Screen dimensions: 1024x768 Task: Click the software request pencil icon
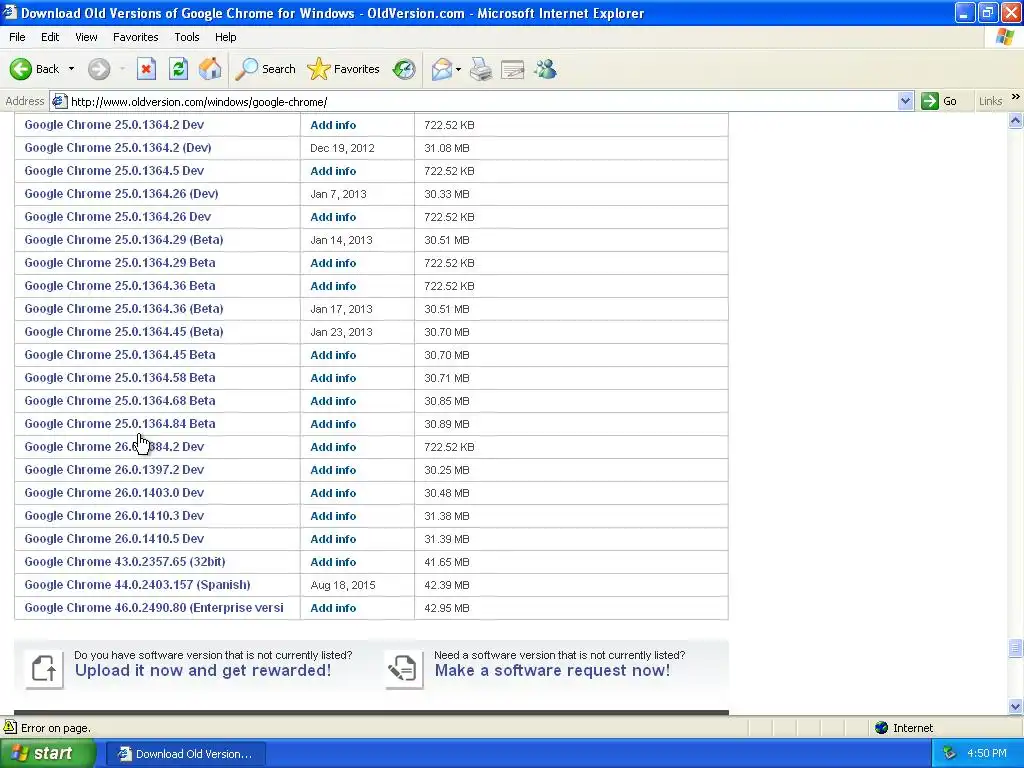[404, 669]
